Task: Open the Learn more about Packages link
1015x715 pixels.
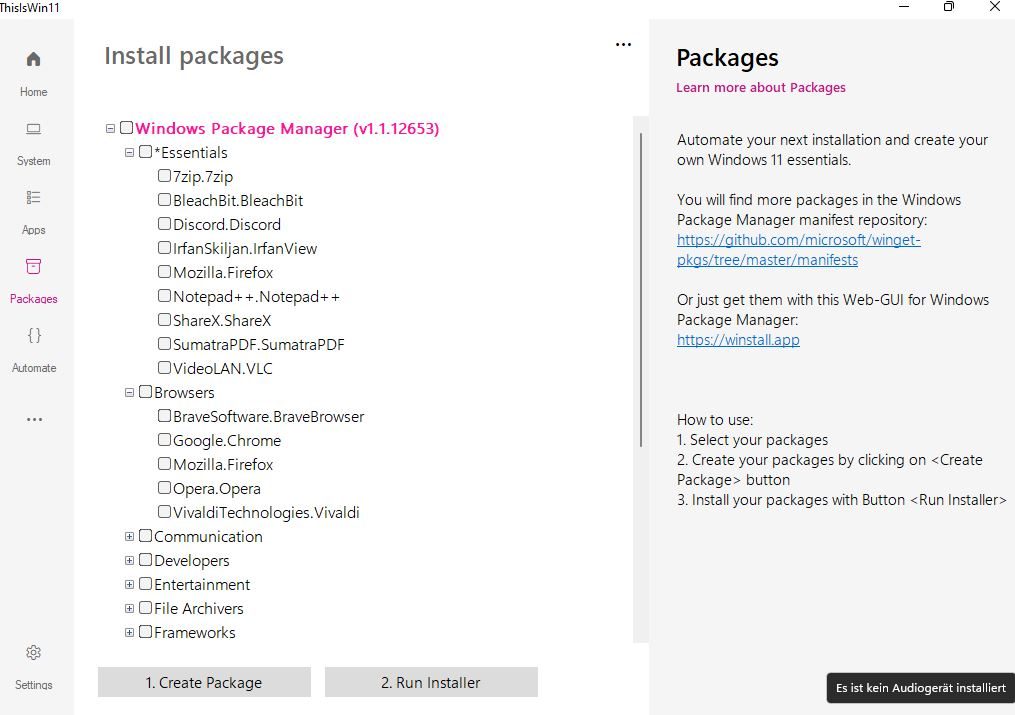Action: (760, 88)
